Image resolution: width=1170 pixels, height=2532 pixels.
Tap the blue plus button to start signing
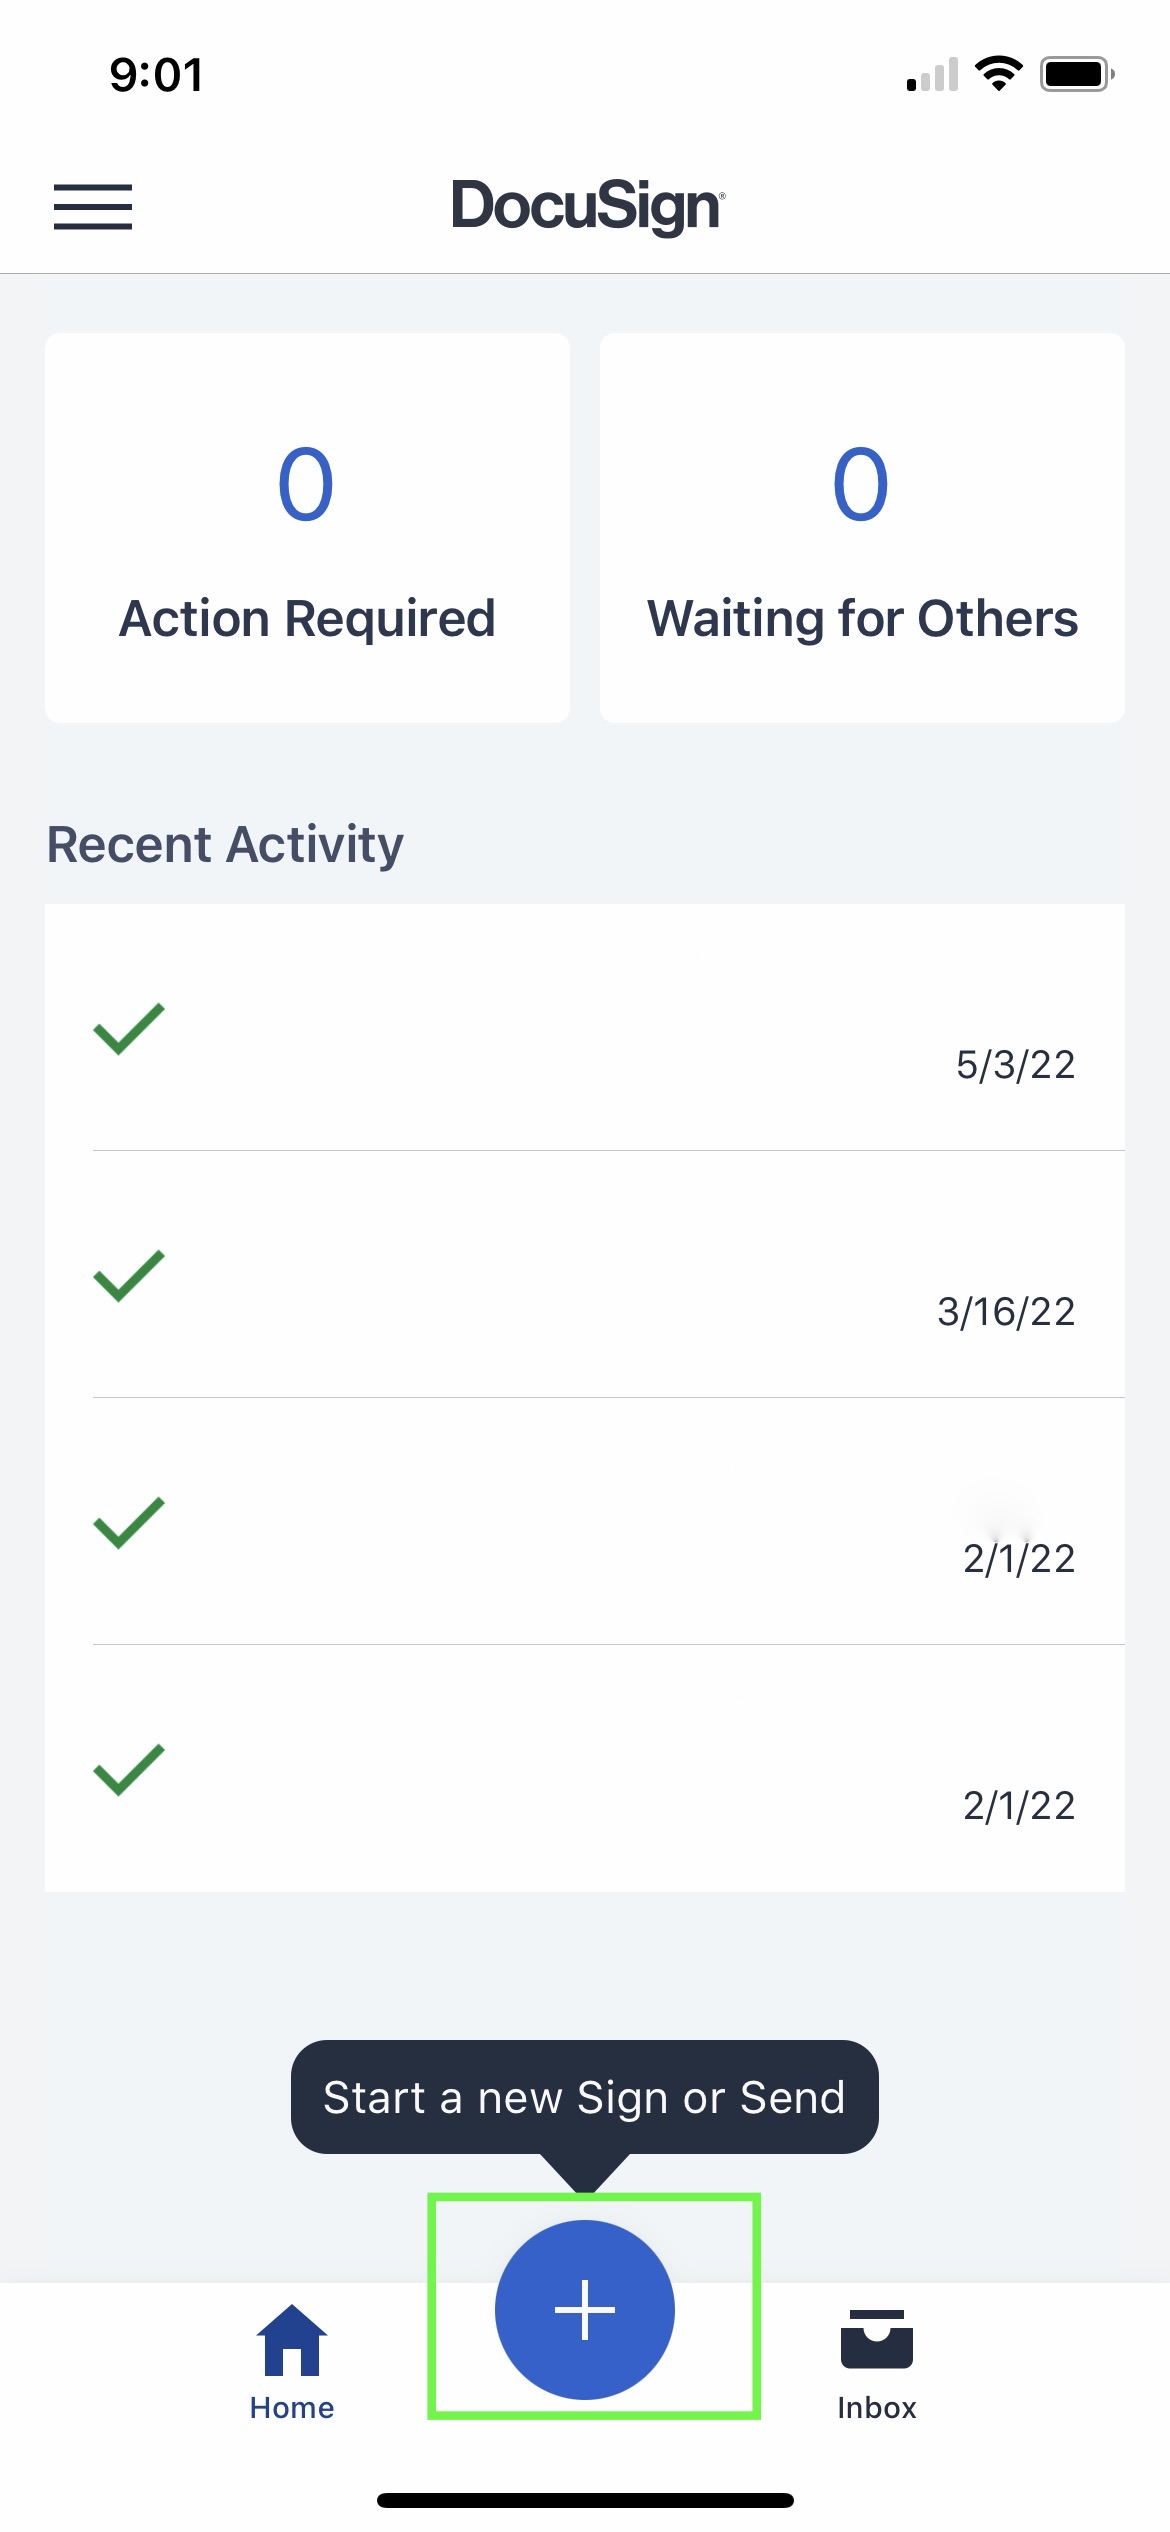pyautogui.click(x=585, y=2308)
